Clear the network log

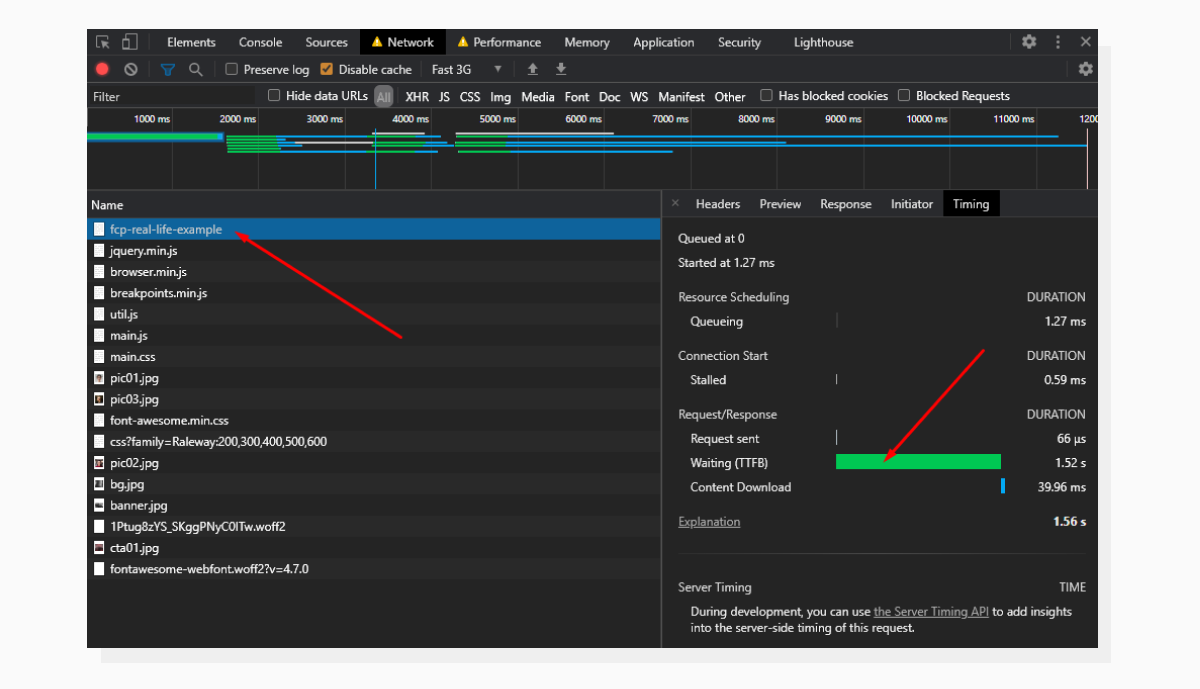point(129,69)
